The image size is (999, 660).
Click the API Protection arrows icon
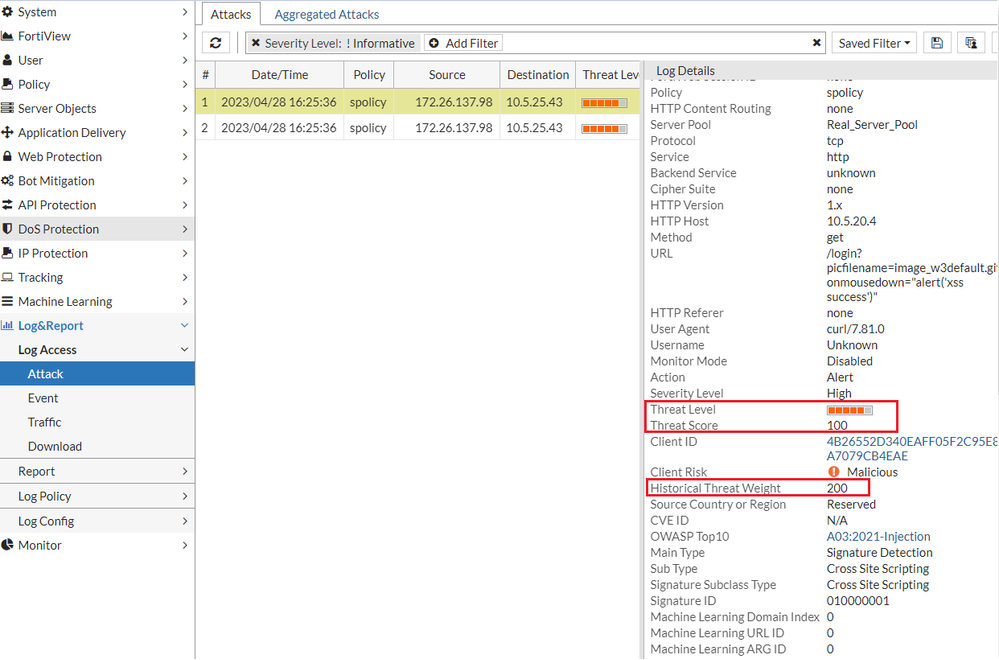click(x=8, y=205)
